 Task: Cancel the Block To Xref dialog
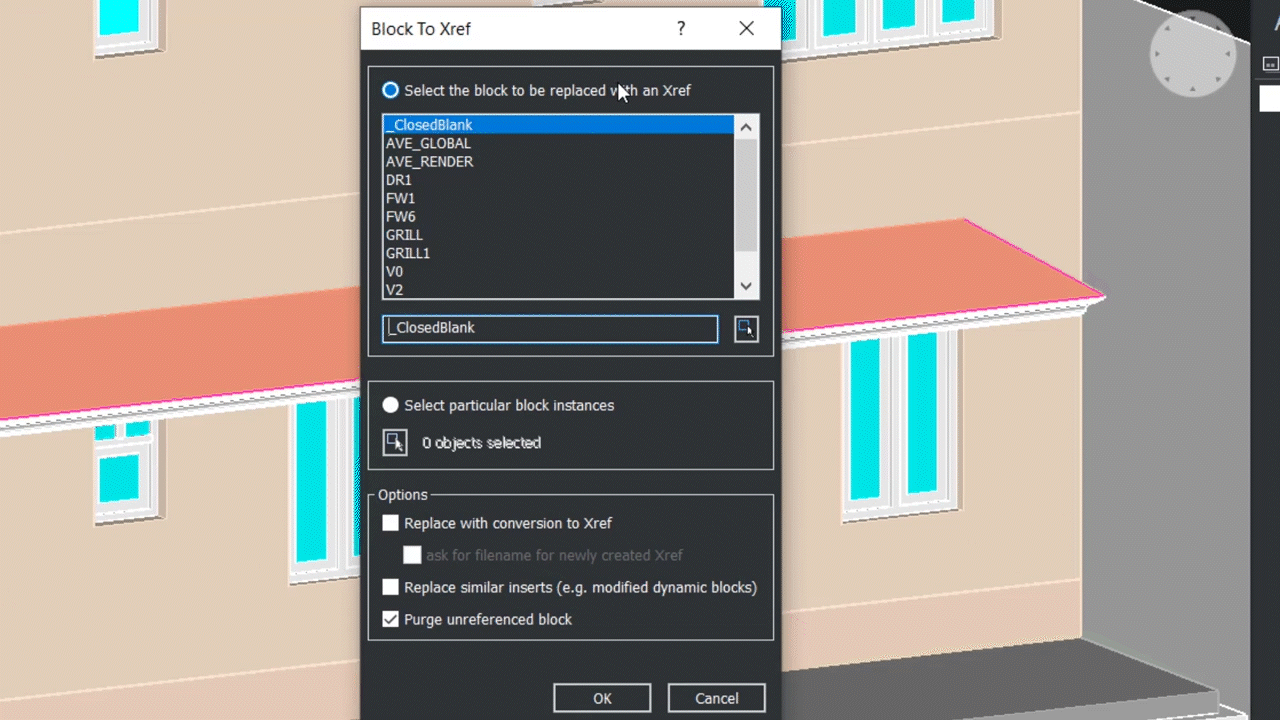tap(716, 698)
